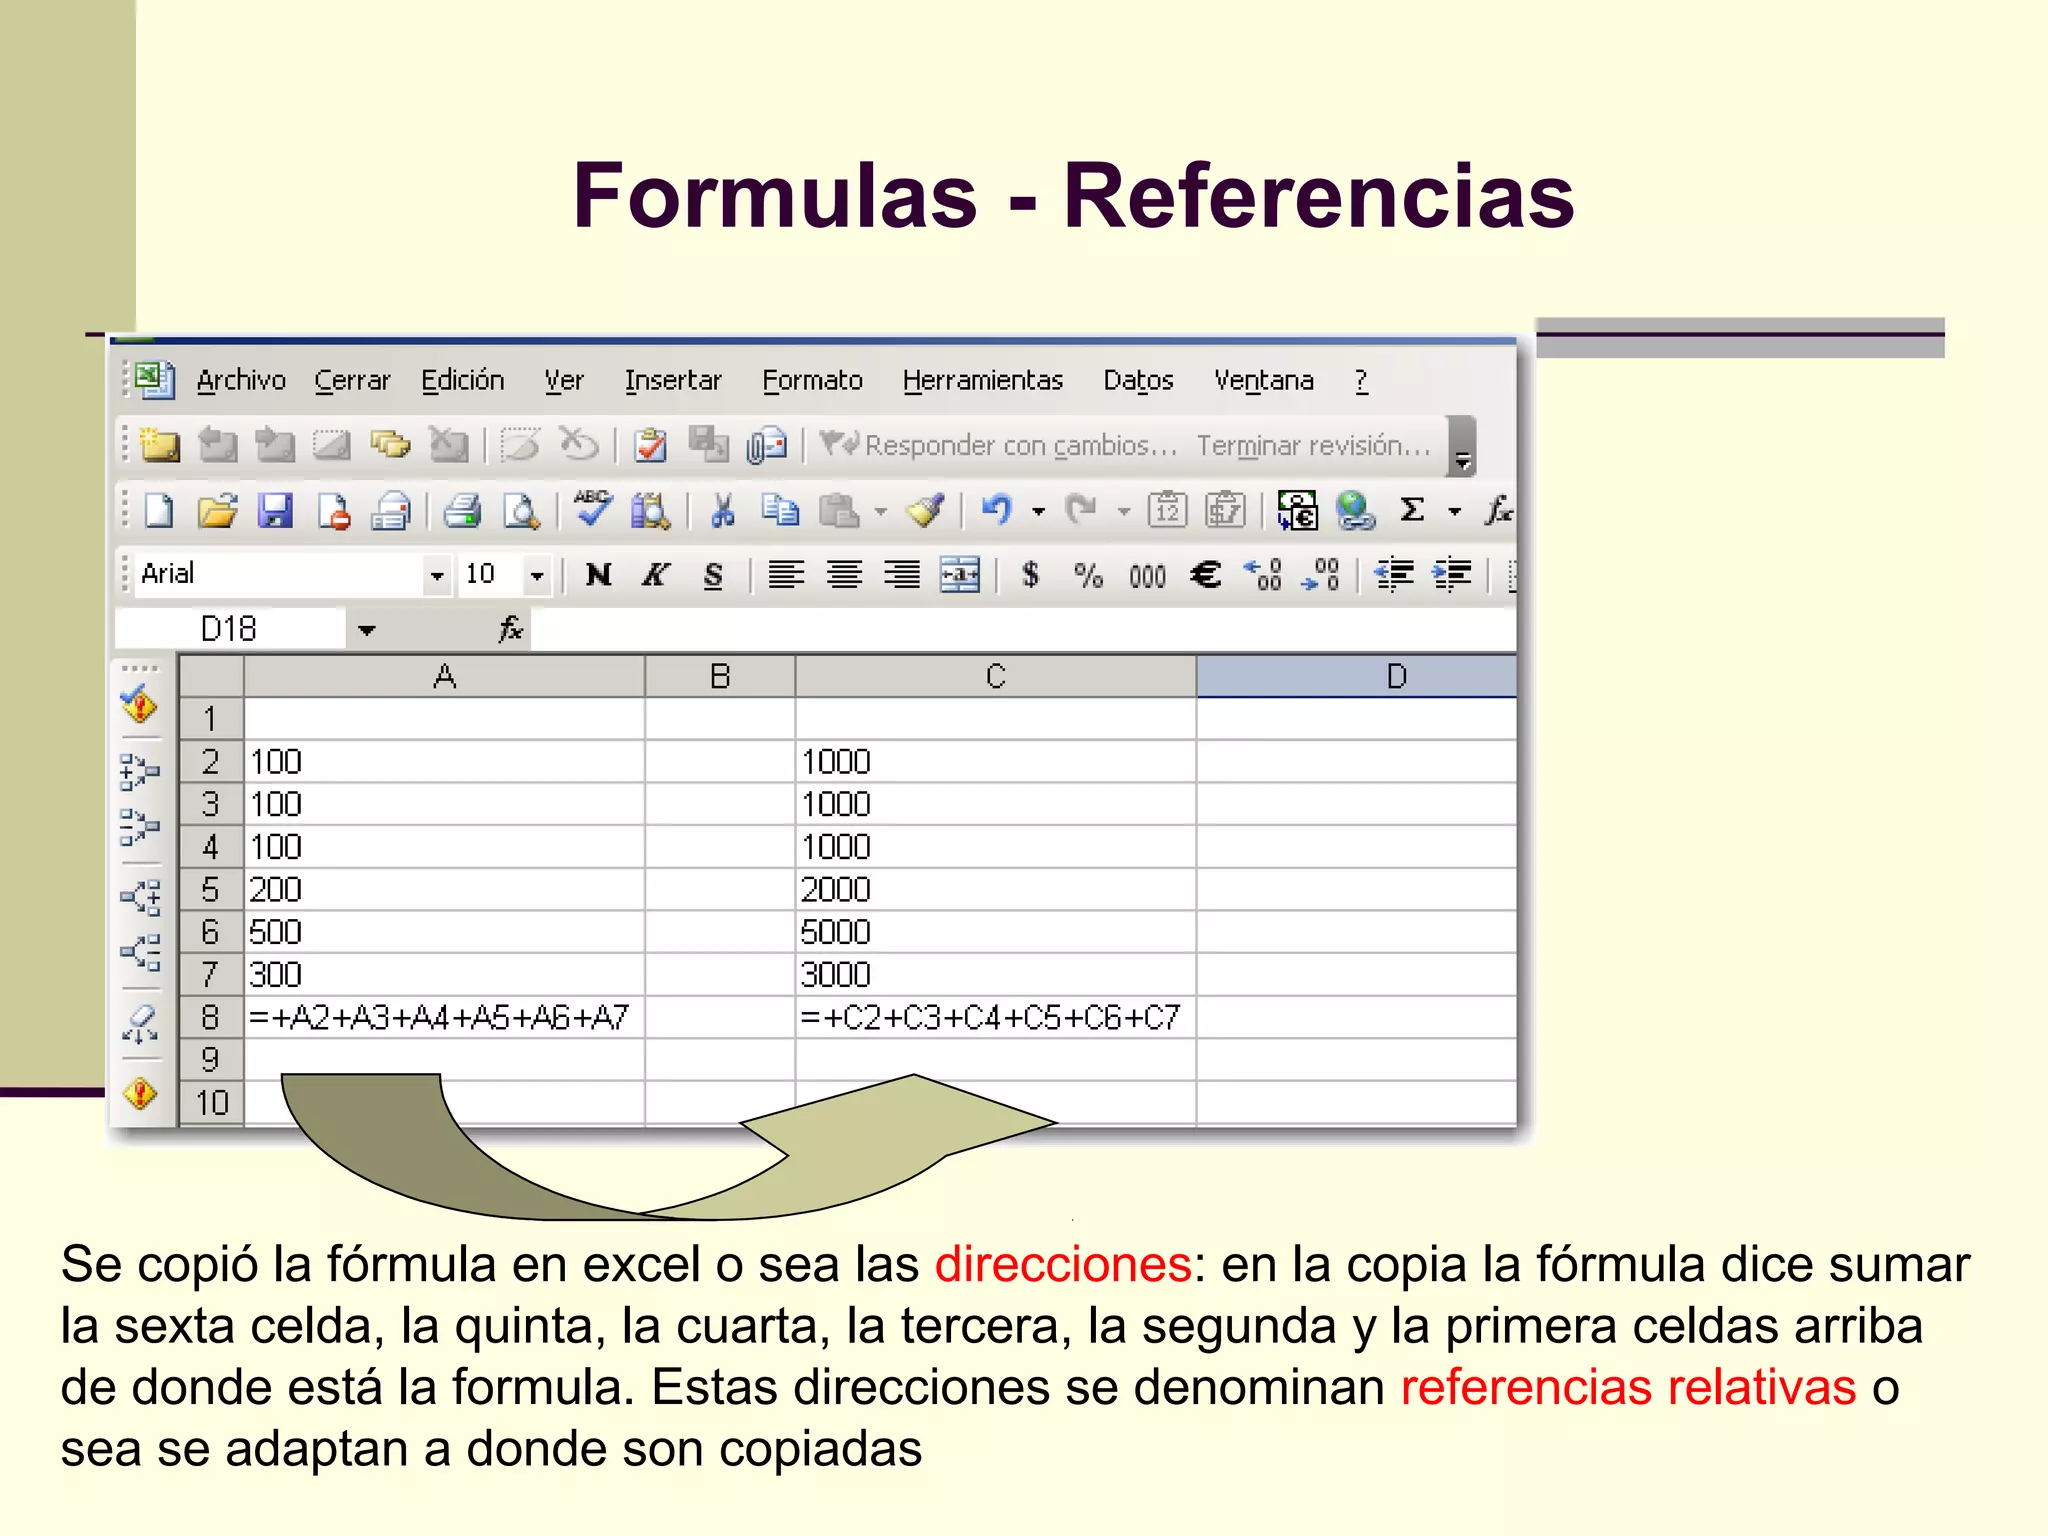Viewport: 2048px width, 1536px height.
Task: Click the Format Painter brush icon
Action: click(x=925, y=511)
